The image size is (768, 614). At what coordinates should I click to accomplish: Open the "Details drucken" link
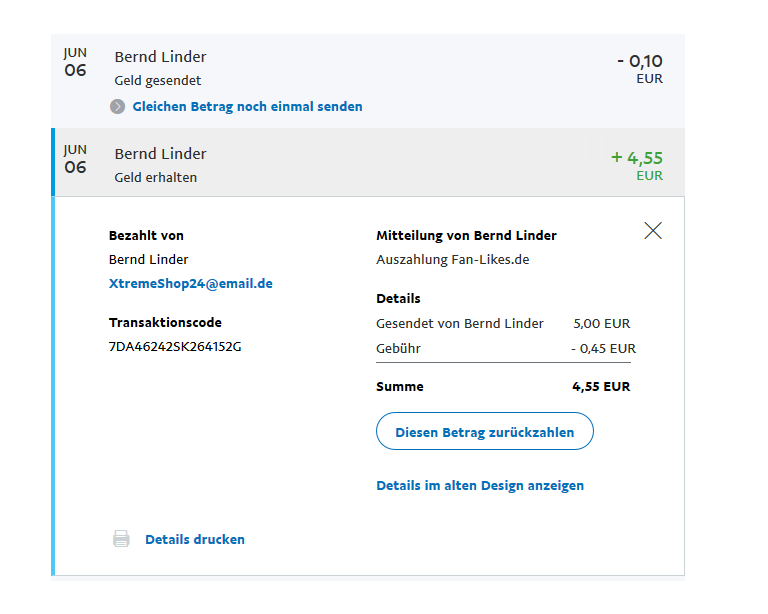195,539
